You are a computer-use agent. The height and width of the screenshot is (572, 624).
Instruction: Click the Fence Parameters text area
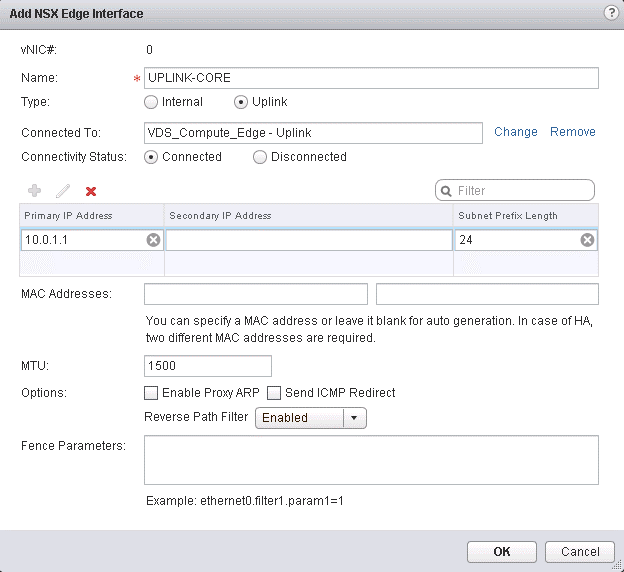371,460
